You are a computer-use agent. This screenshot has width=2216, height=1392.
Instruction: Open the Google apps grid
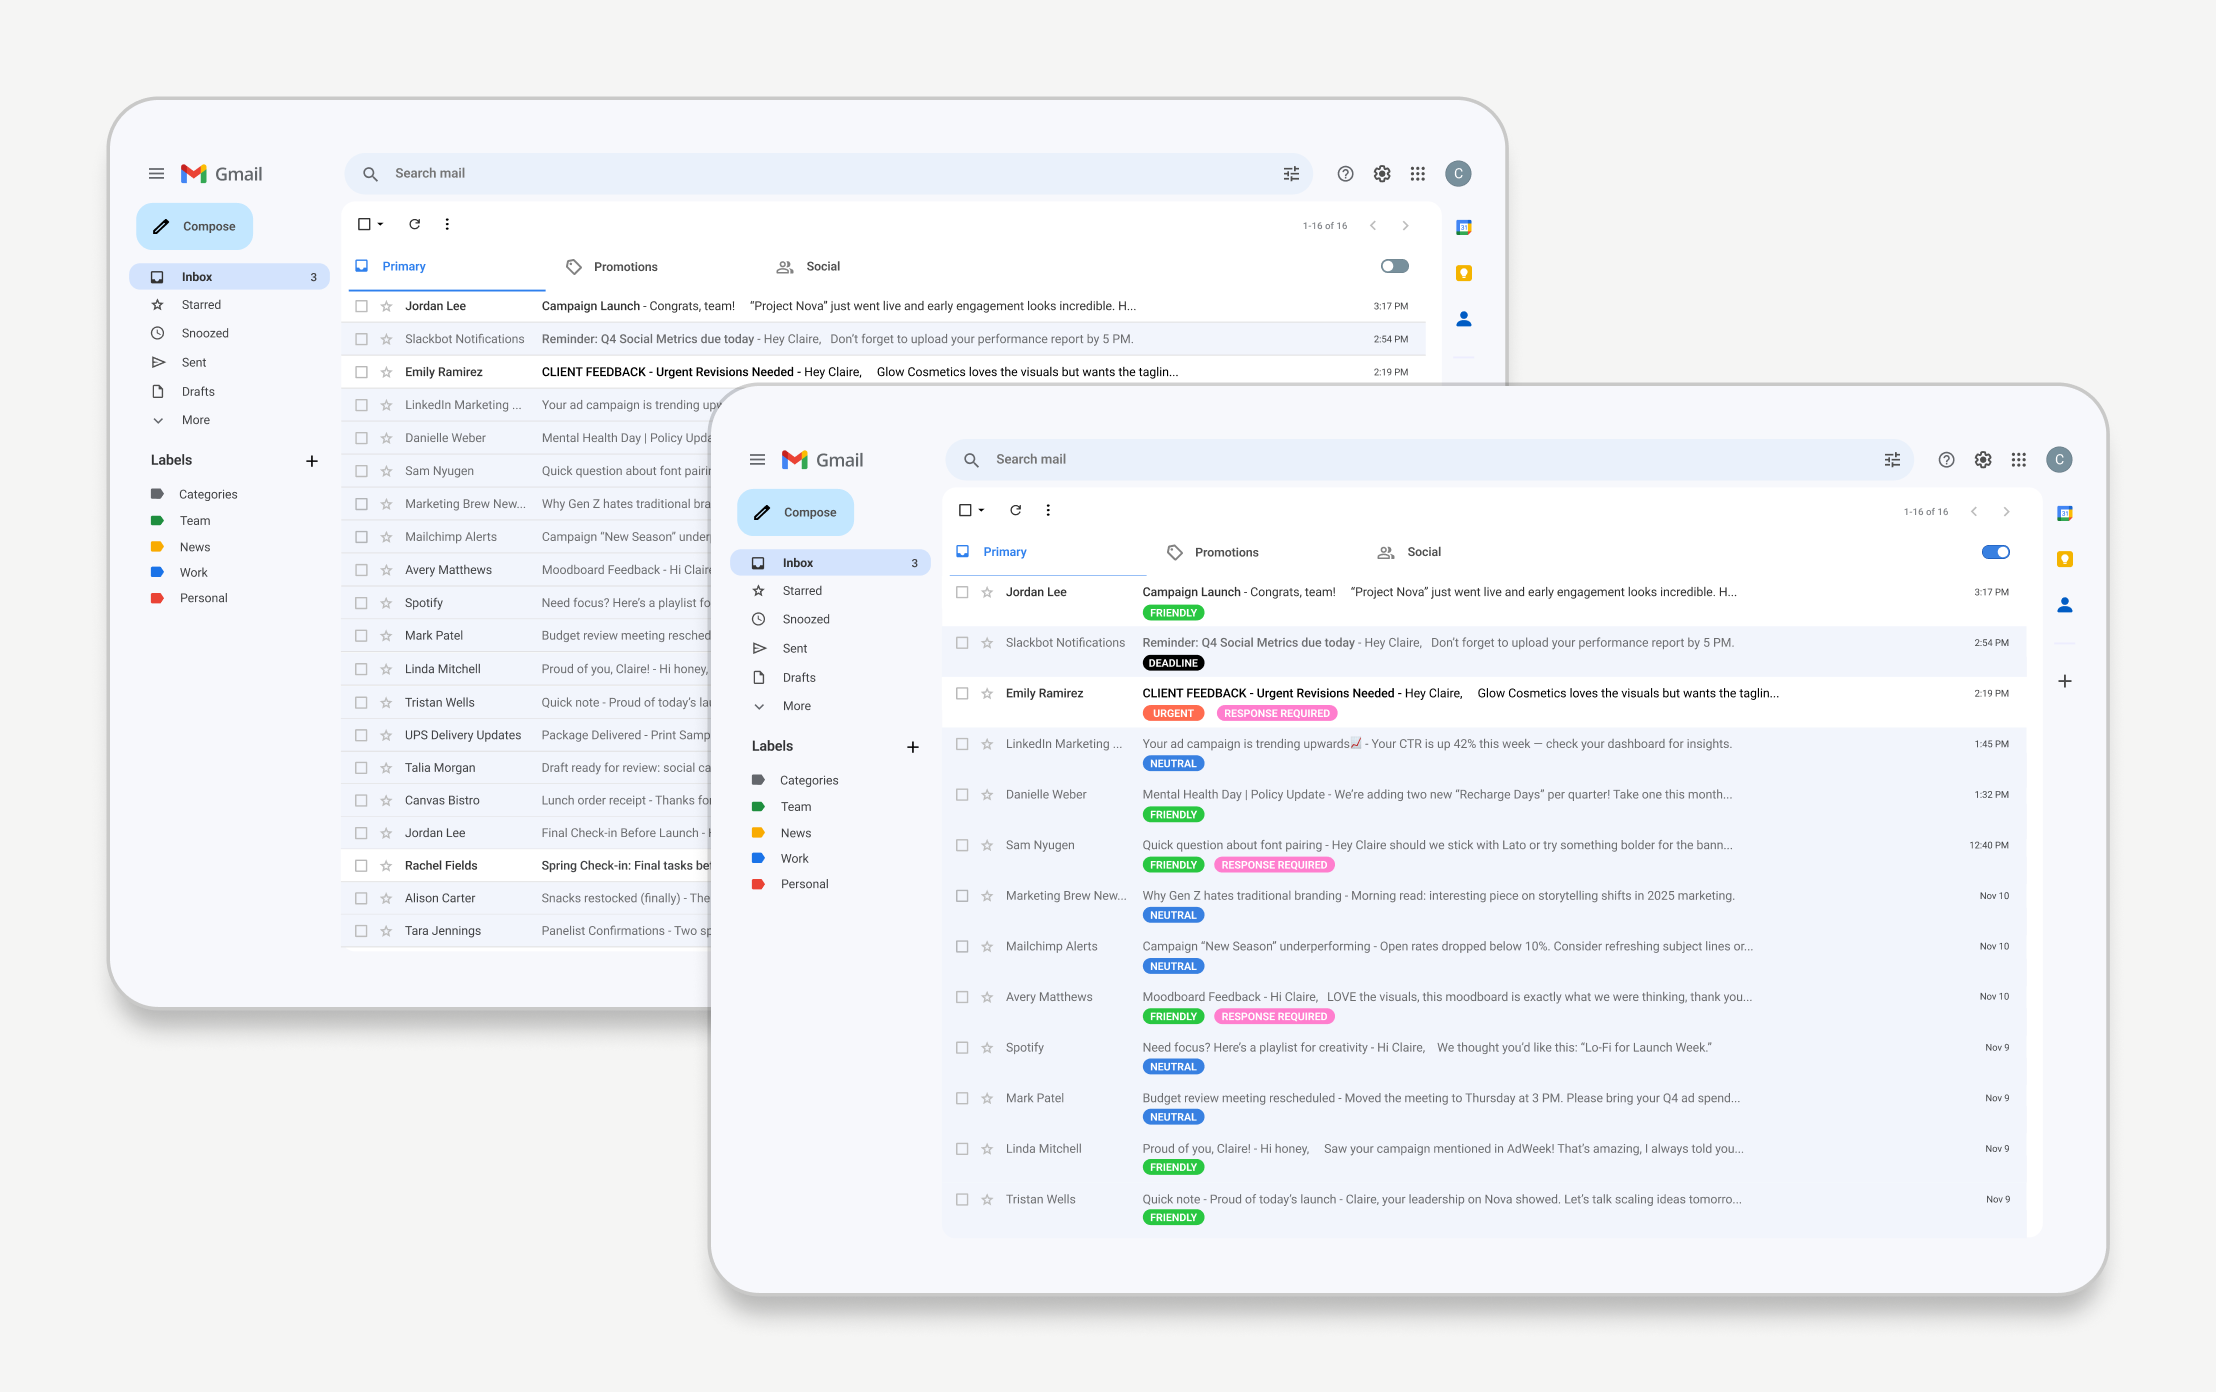(2018, 459)
